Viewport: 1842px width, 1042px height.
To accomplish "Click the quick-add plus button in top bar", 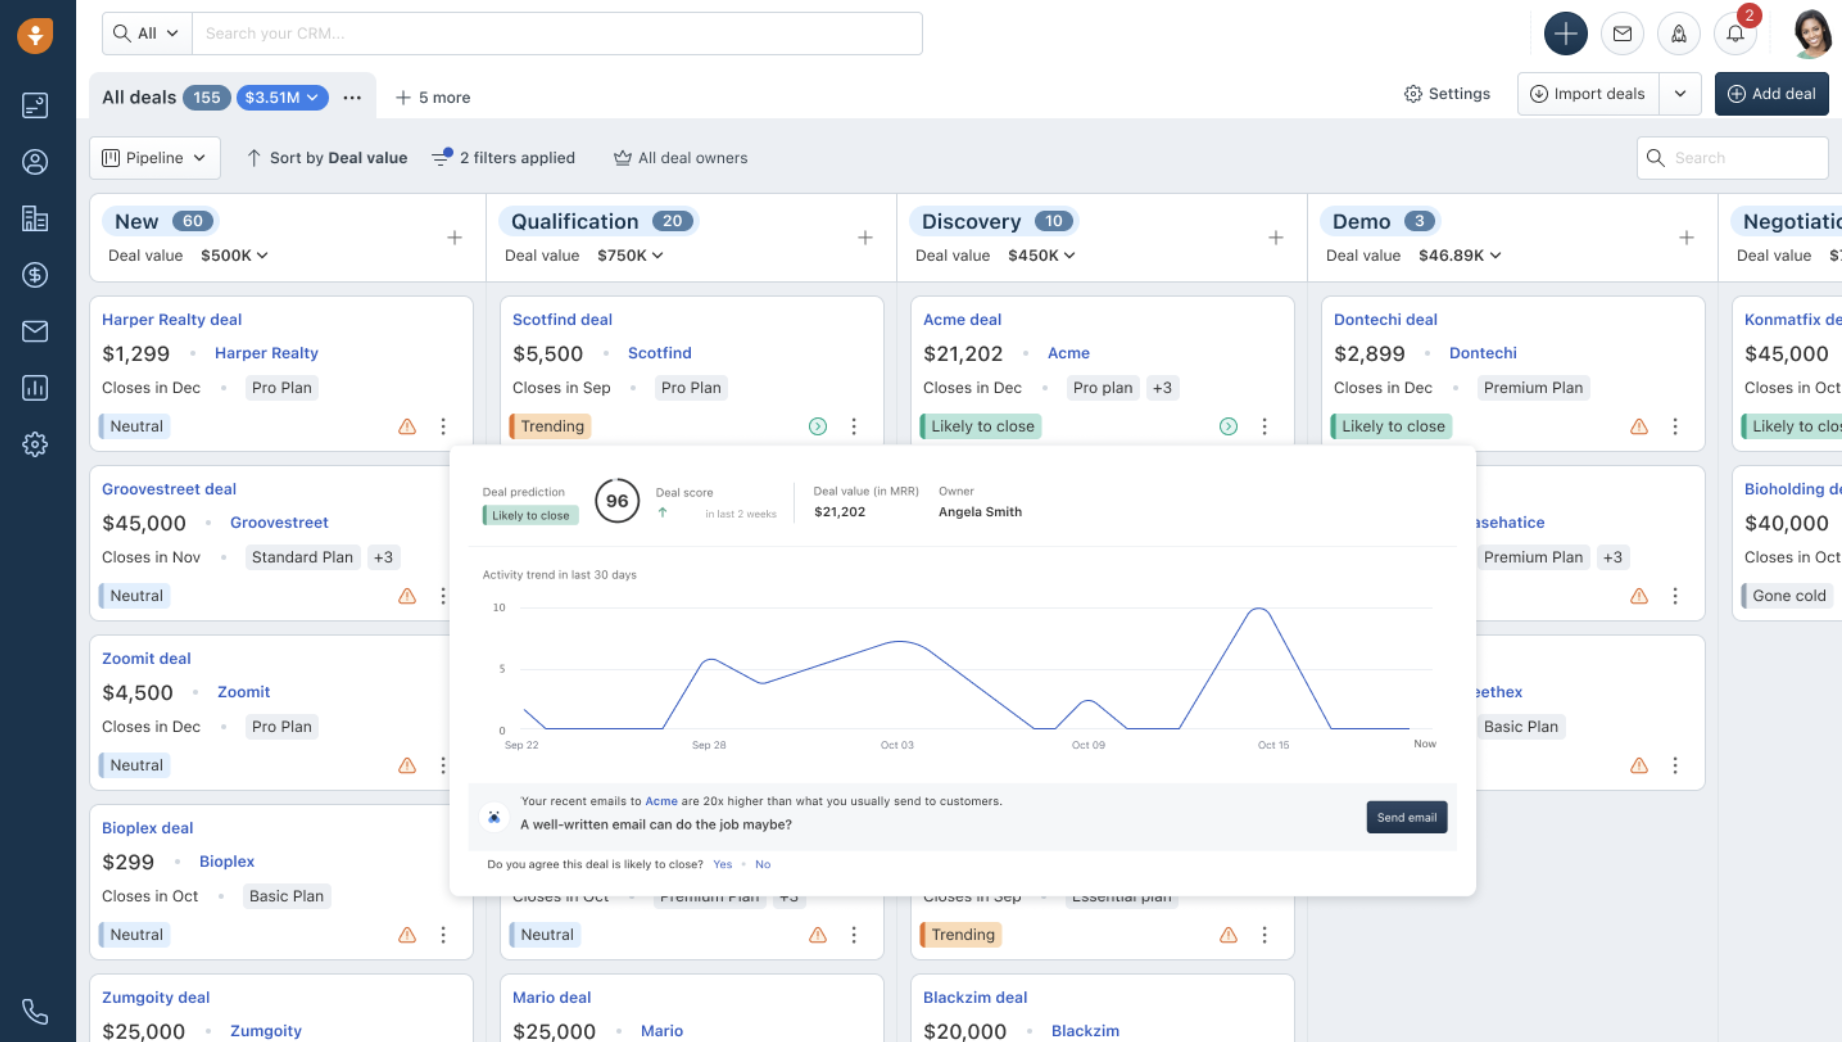I will click(x=1565, y=33).
